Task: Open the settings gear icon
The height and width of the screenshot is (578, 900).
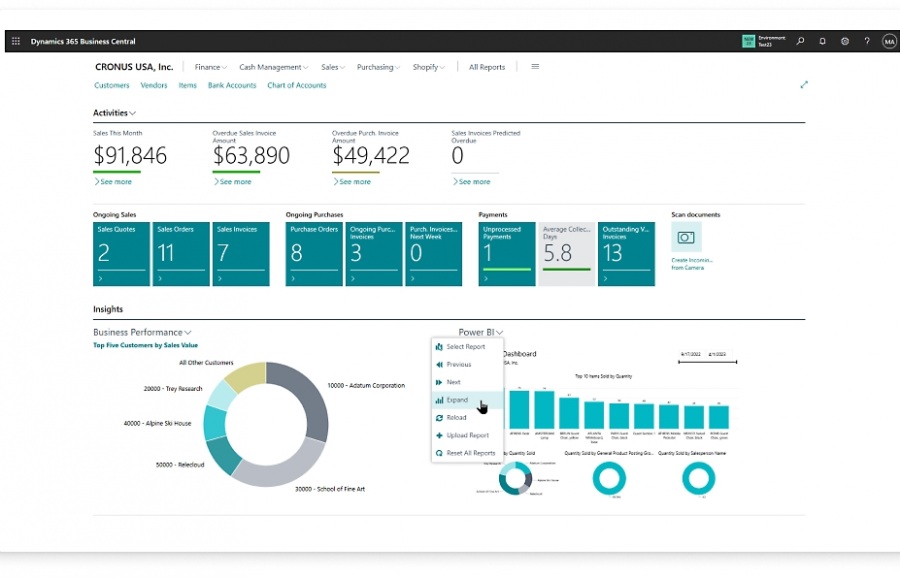Action: coord(844,41)
